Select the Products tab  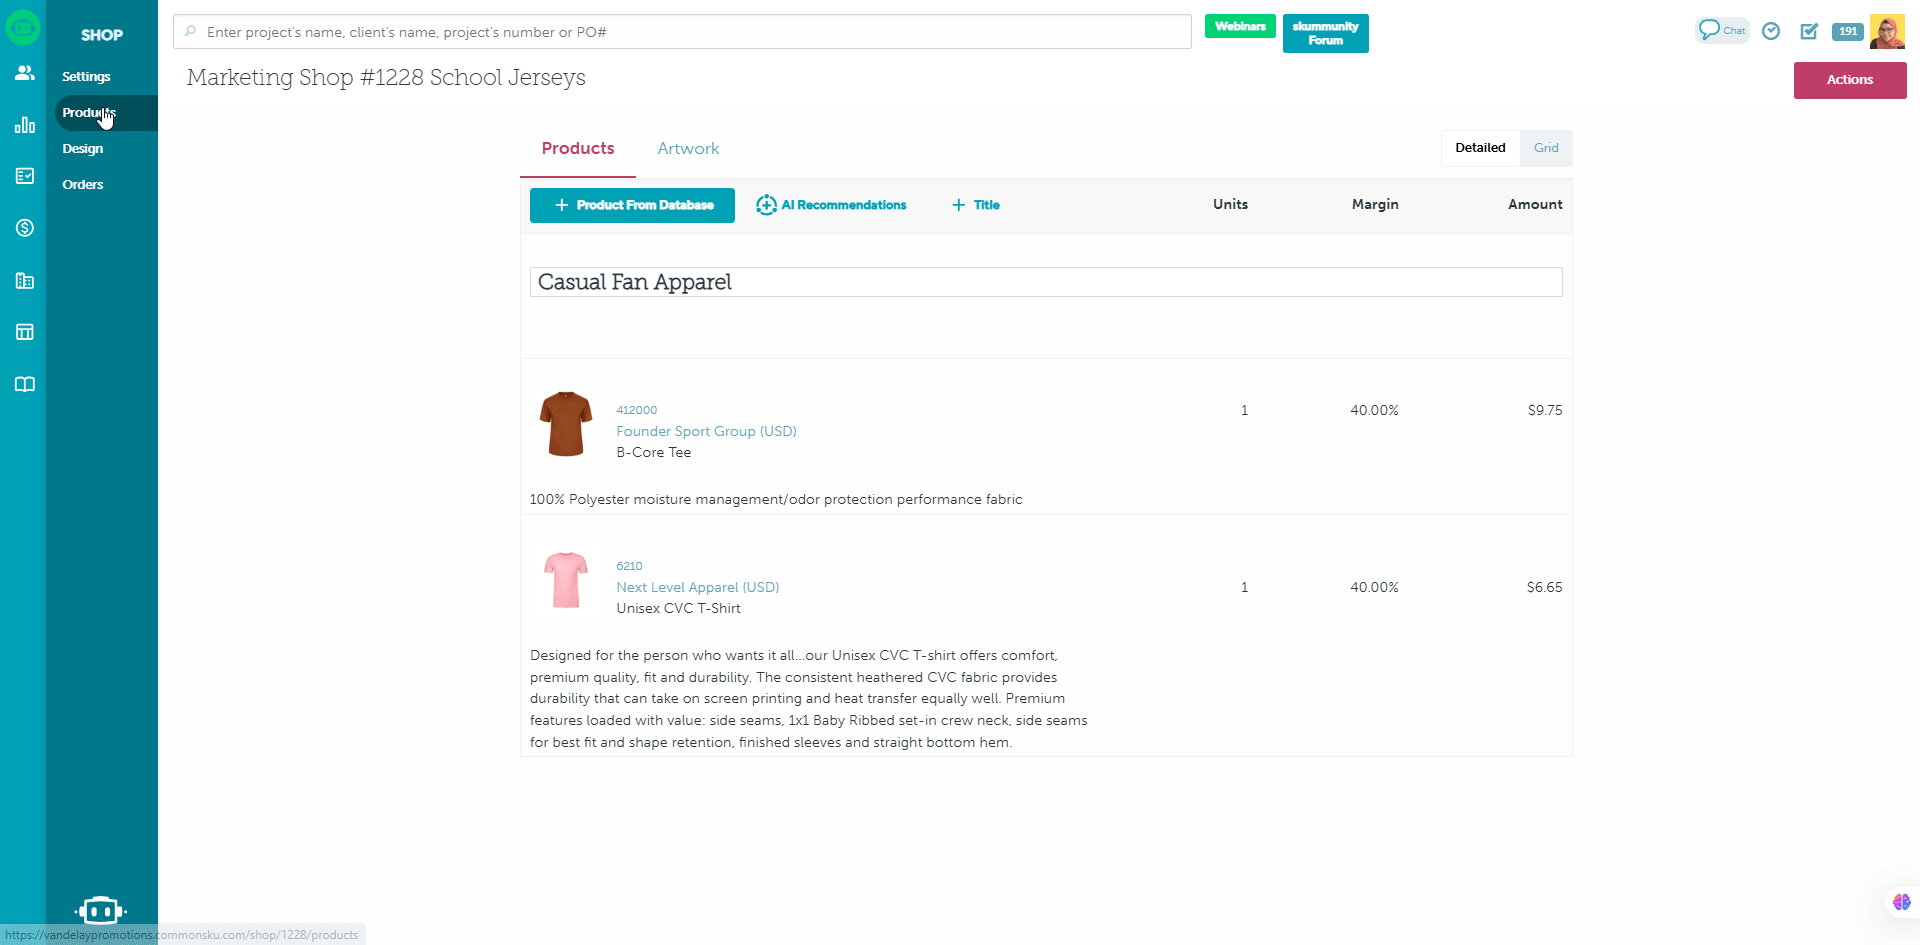point(577,148)
